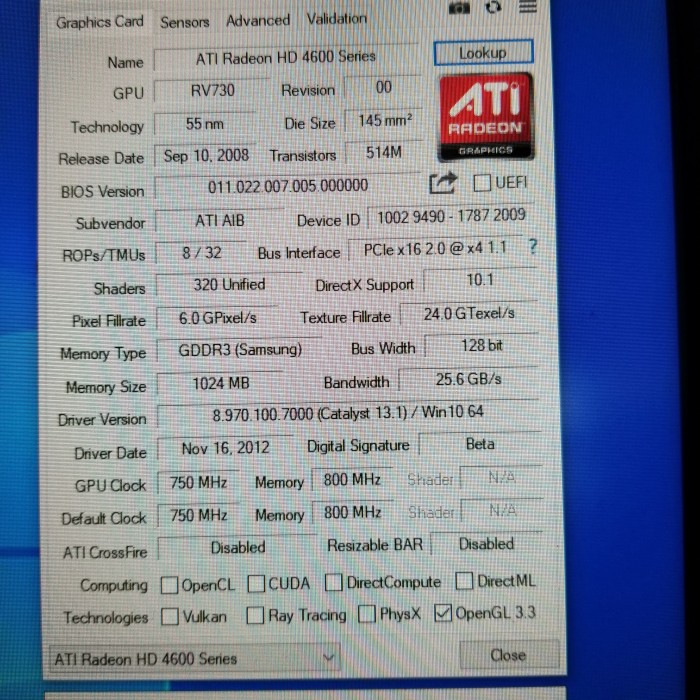Image resolution: width=700 pixels, height=700 pixels.
Task: Click the Die Size value 145 mm²
Action: [x=384, y=121]
